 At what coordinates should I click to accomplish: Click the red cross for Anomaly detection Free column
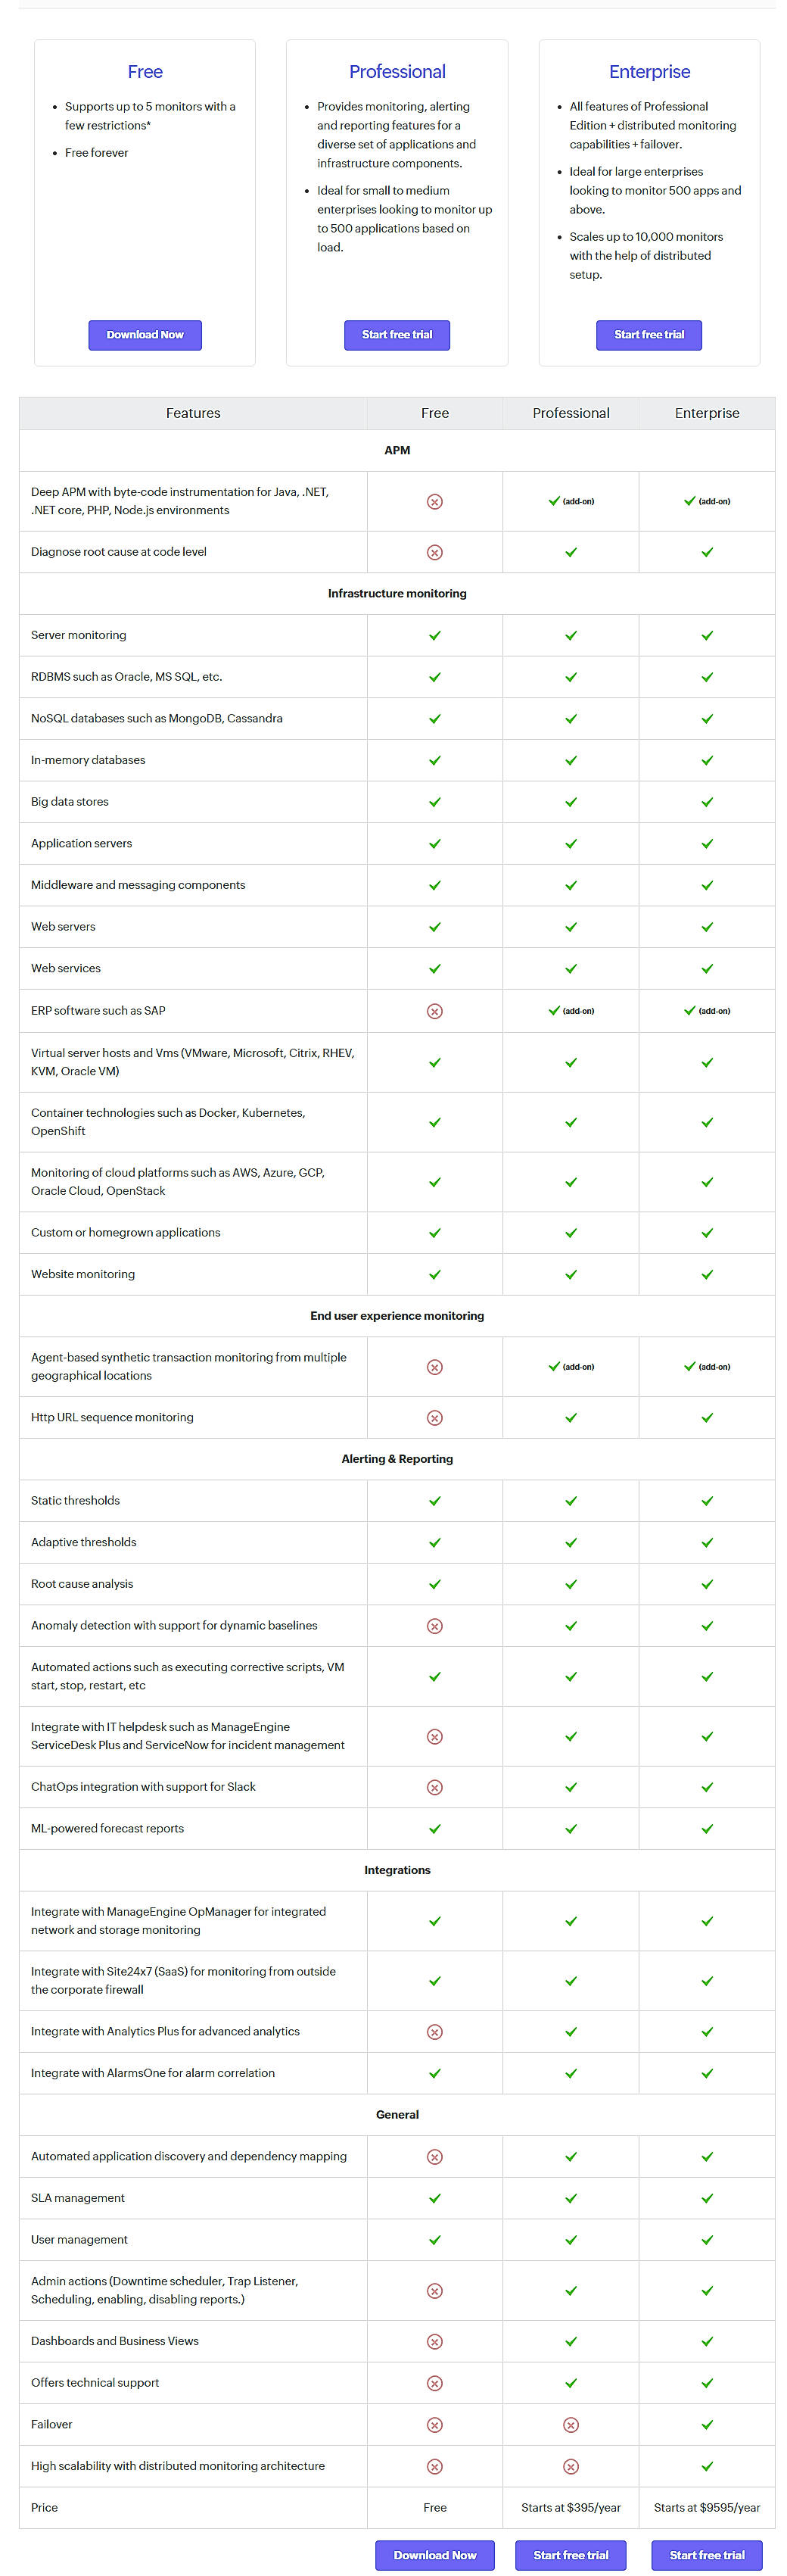coord(435,1625)
